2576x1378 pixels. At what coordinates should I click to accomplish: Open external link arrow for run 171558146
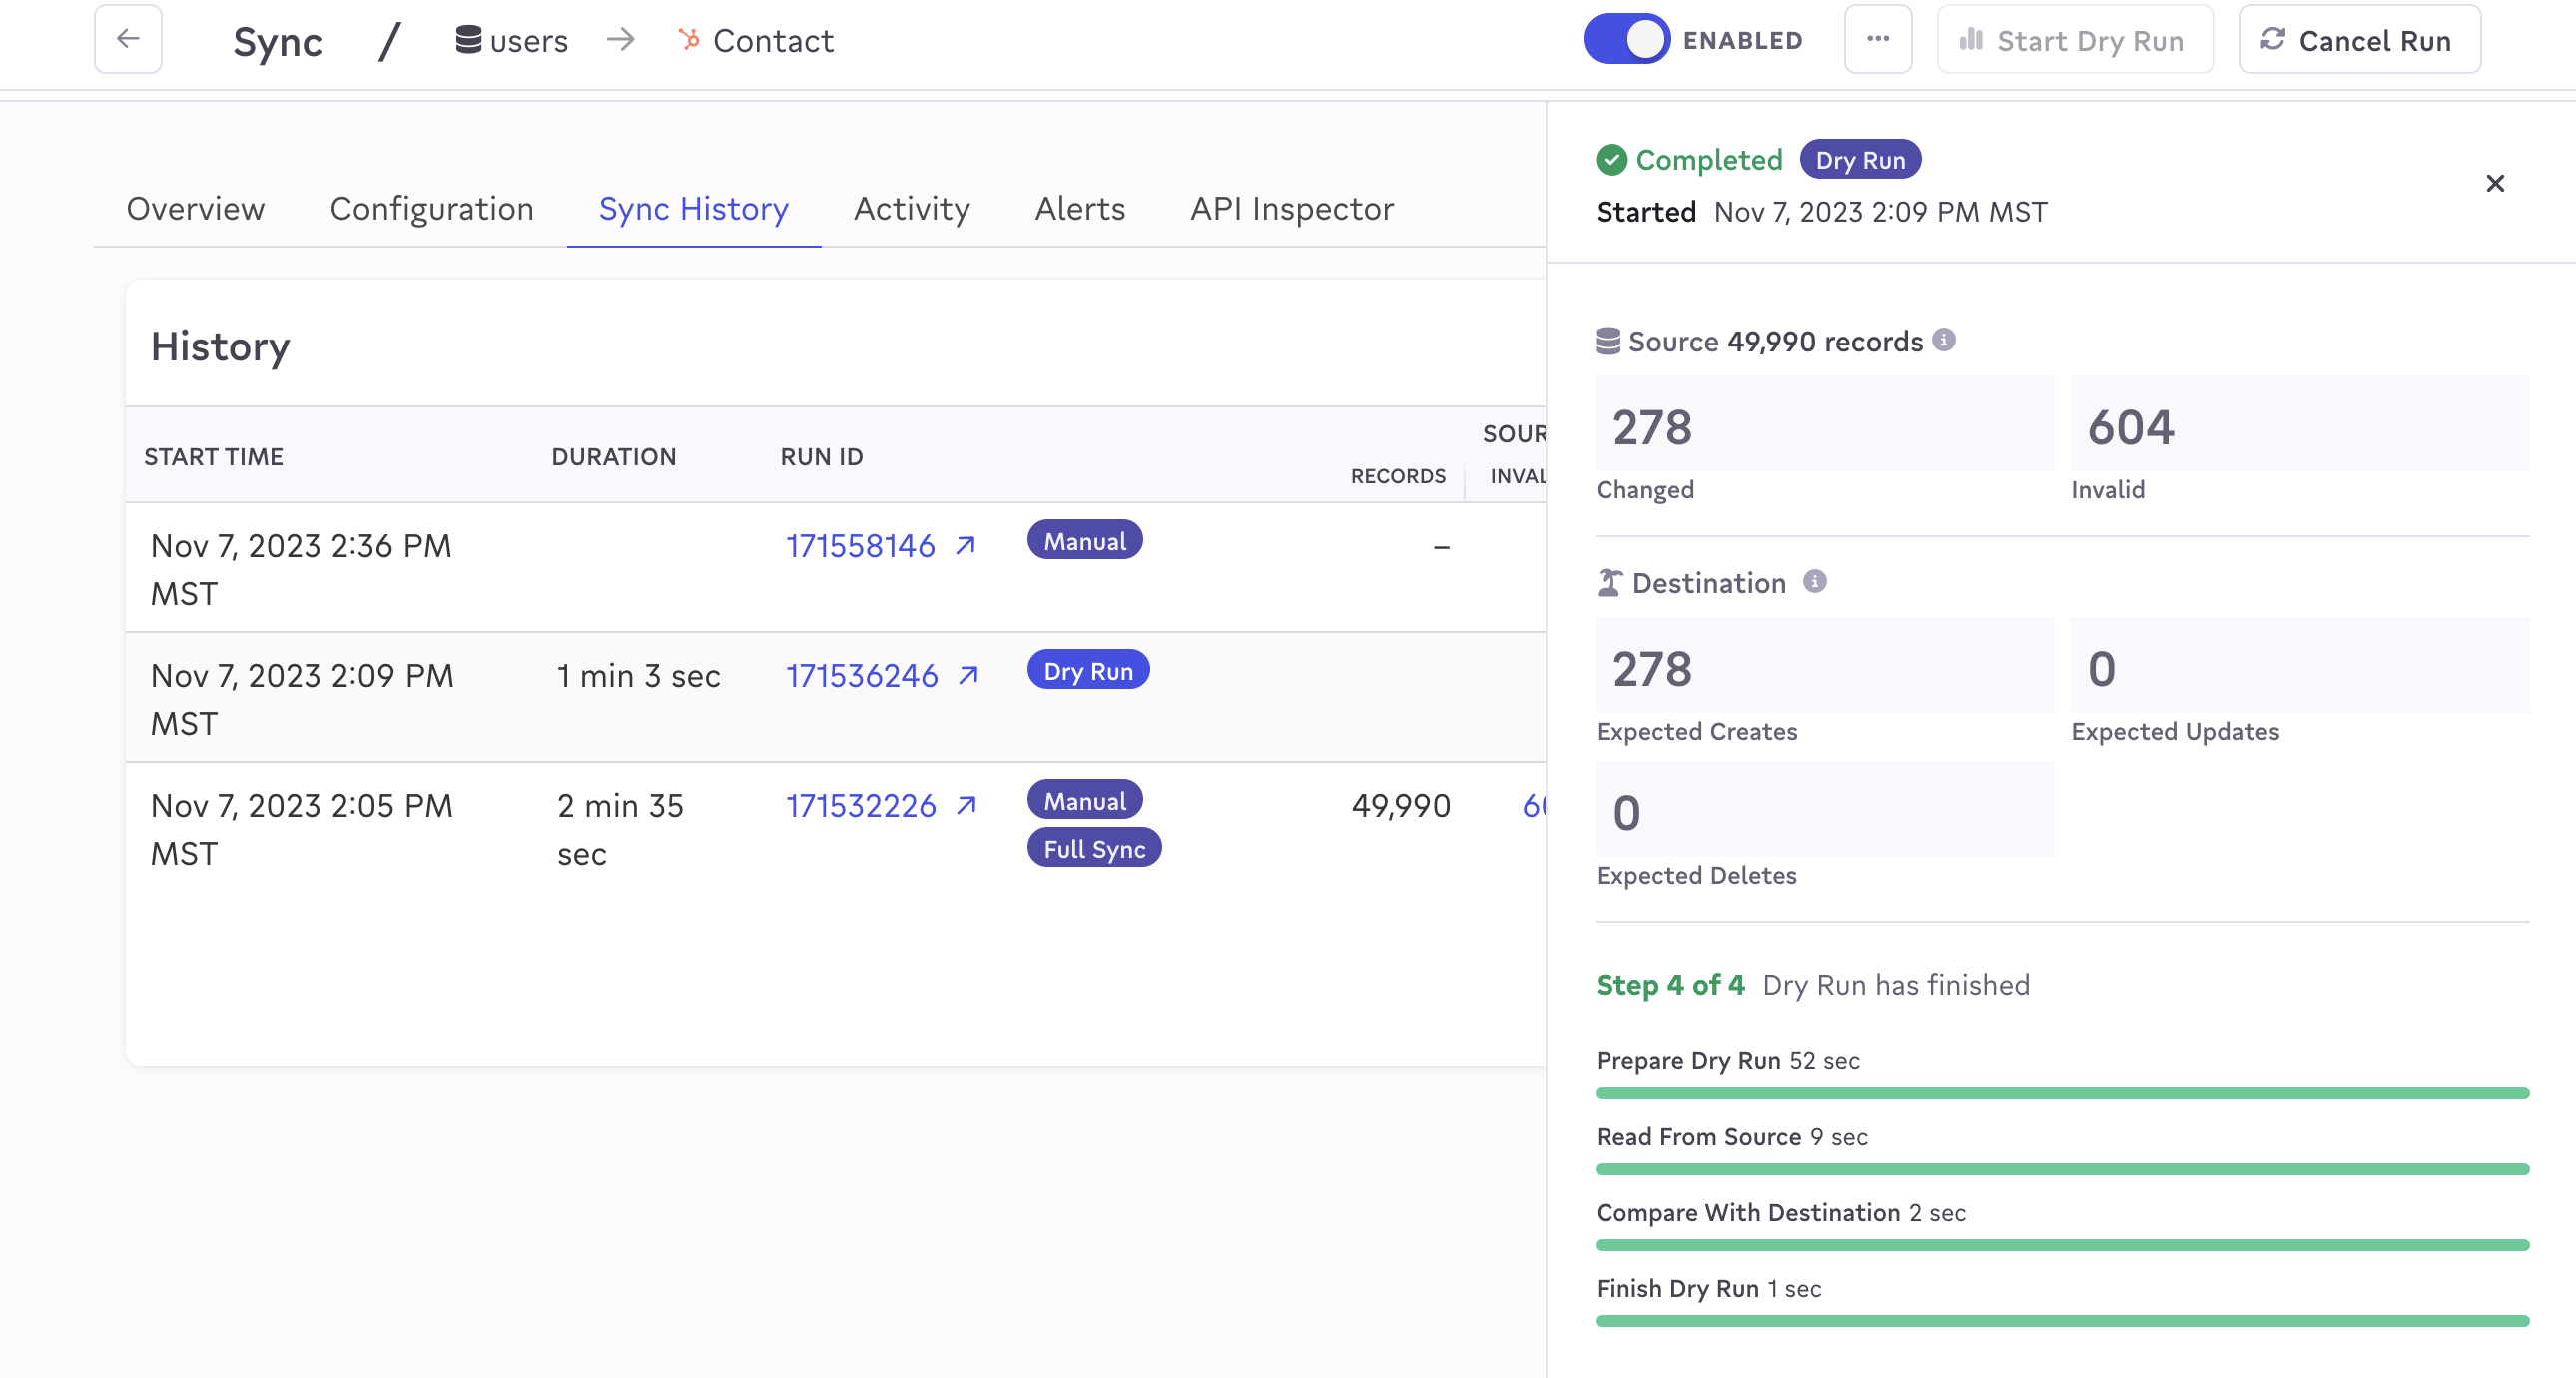(965, 546)
